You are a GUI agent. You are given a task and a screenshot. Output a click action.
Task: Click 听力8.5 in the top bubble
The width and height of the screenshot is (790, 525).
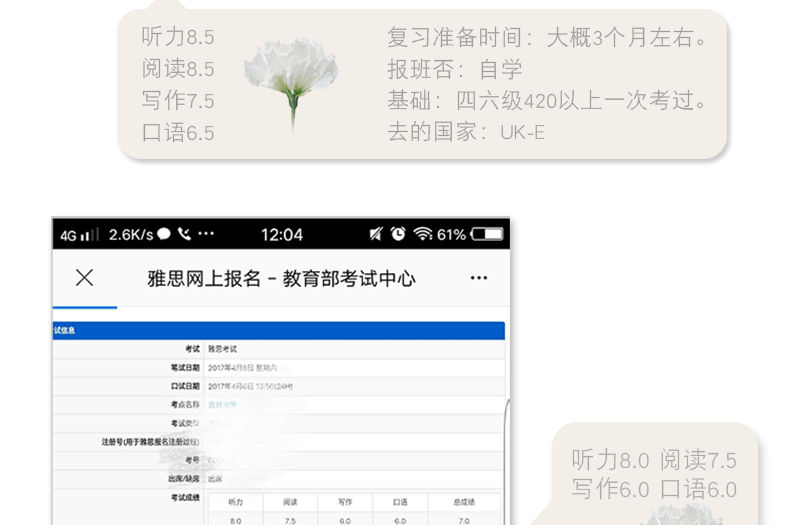pyautogui.click(x=178, y=37)
